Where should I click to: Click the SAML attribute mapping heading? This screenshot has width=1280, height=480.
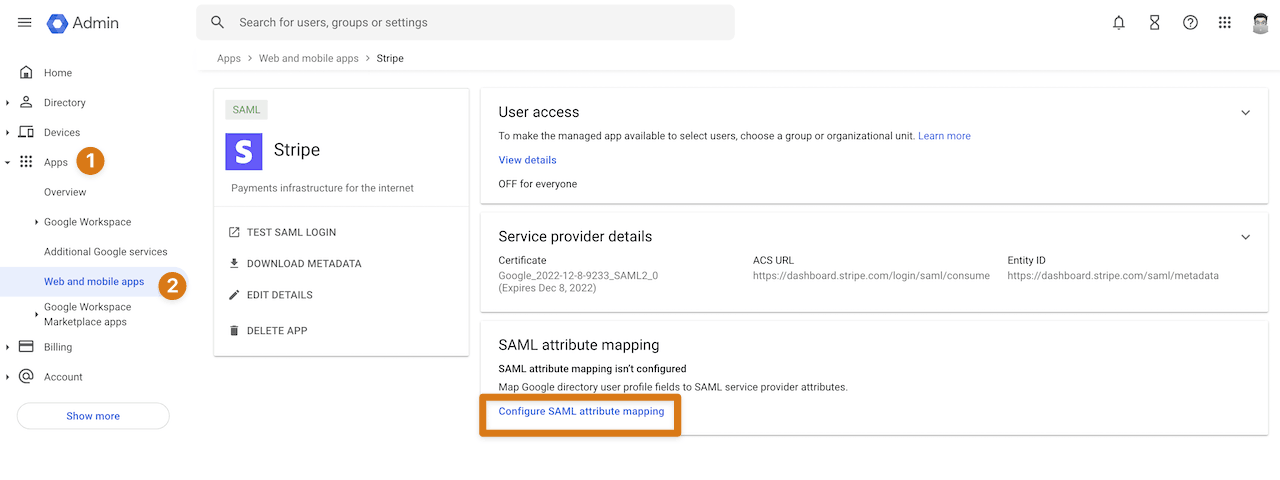pyautogui.click(x=579, y=345)
